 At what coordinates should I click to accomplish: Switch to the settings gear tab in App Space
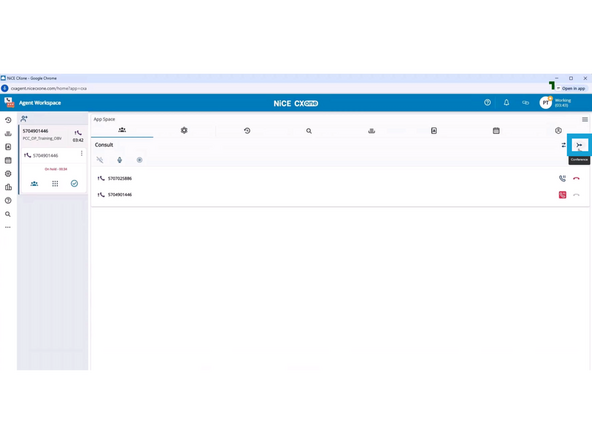click(x=184, y=131)
